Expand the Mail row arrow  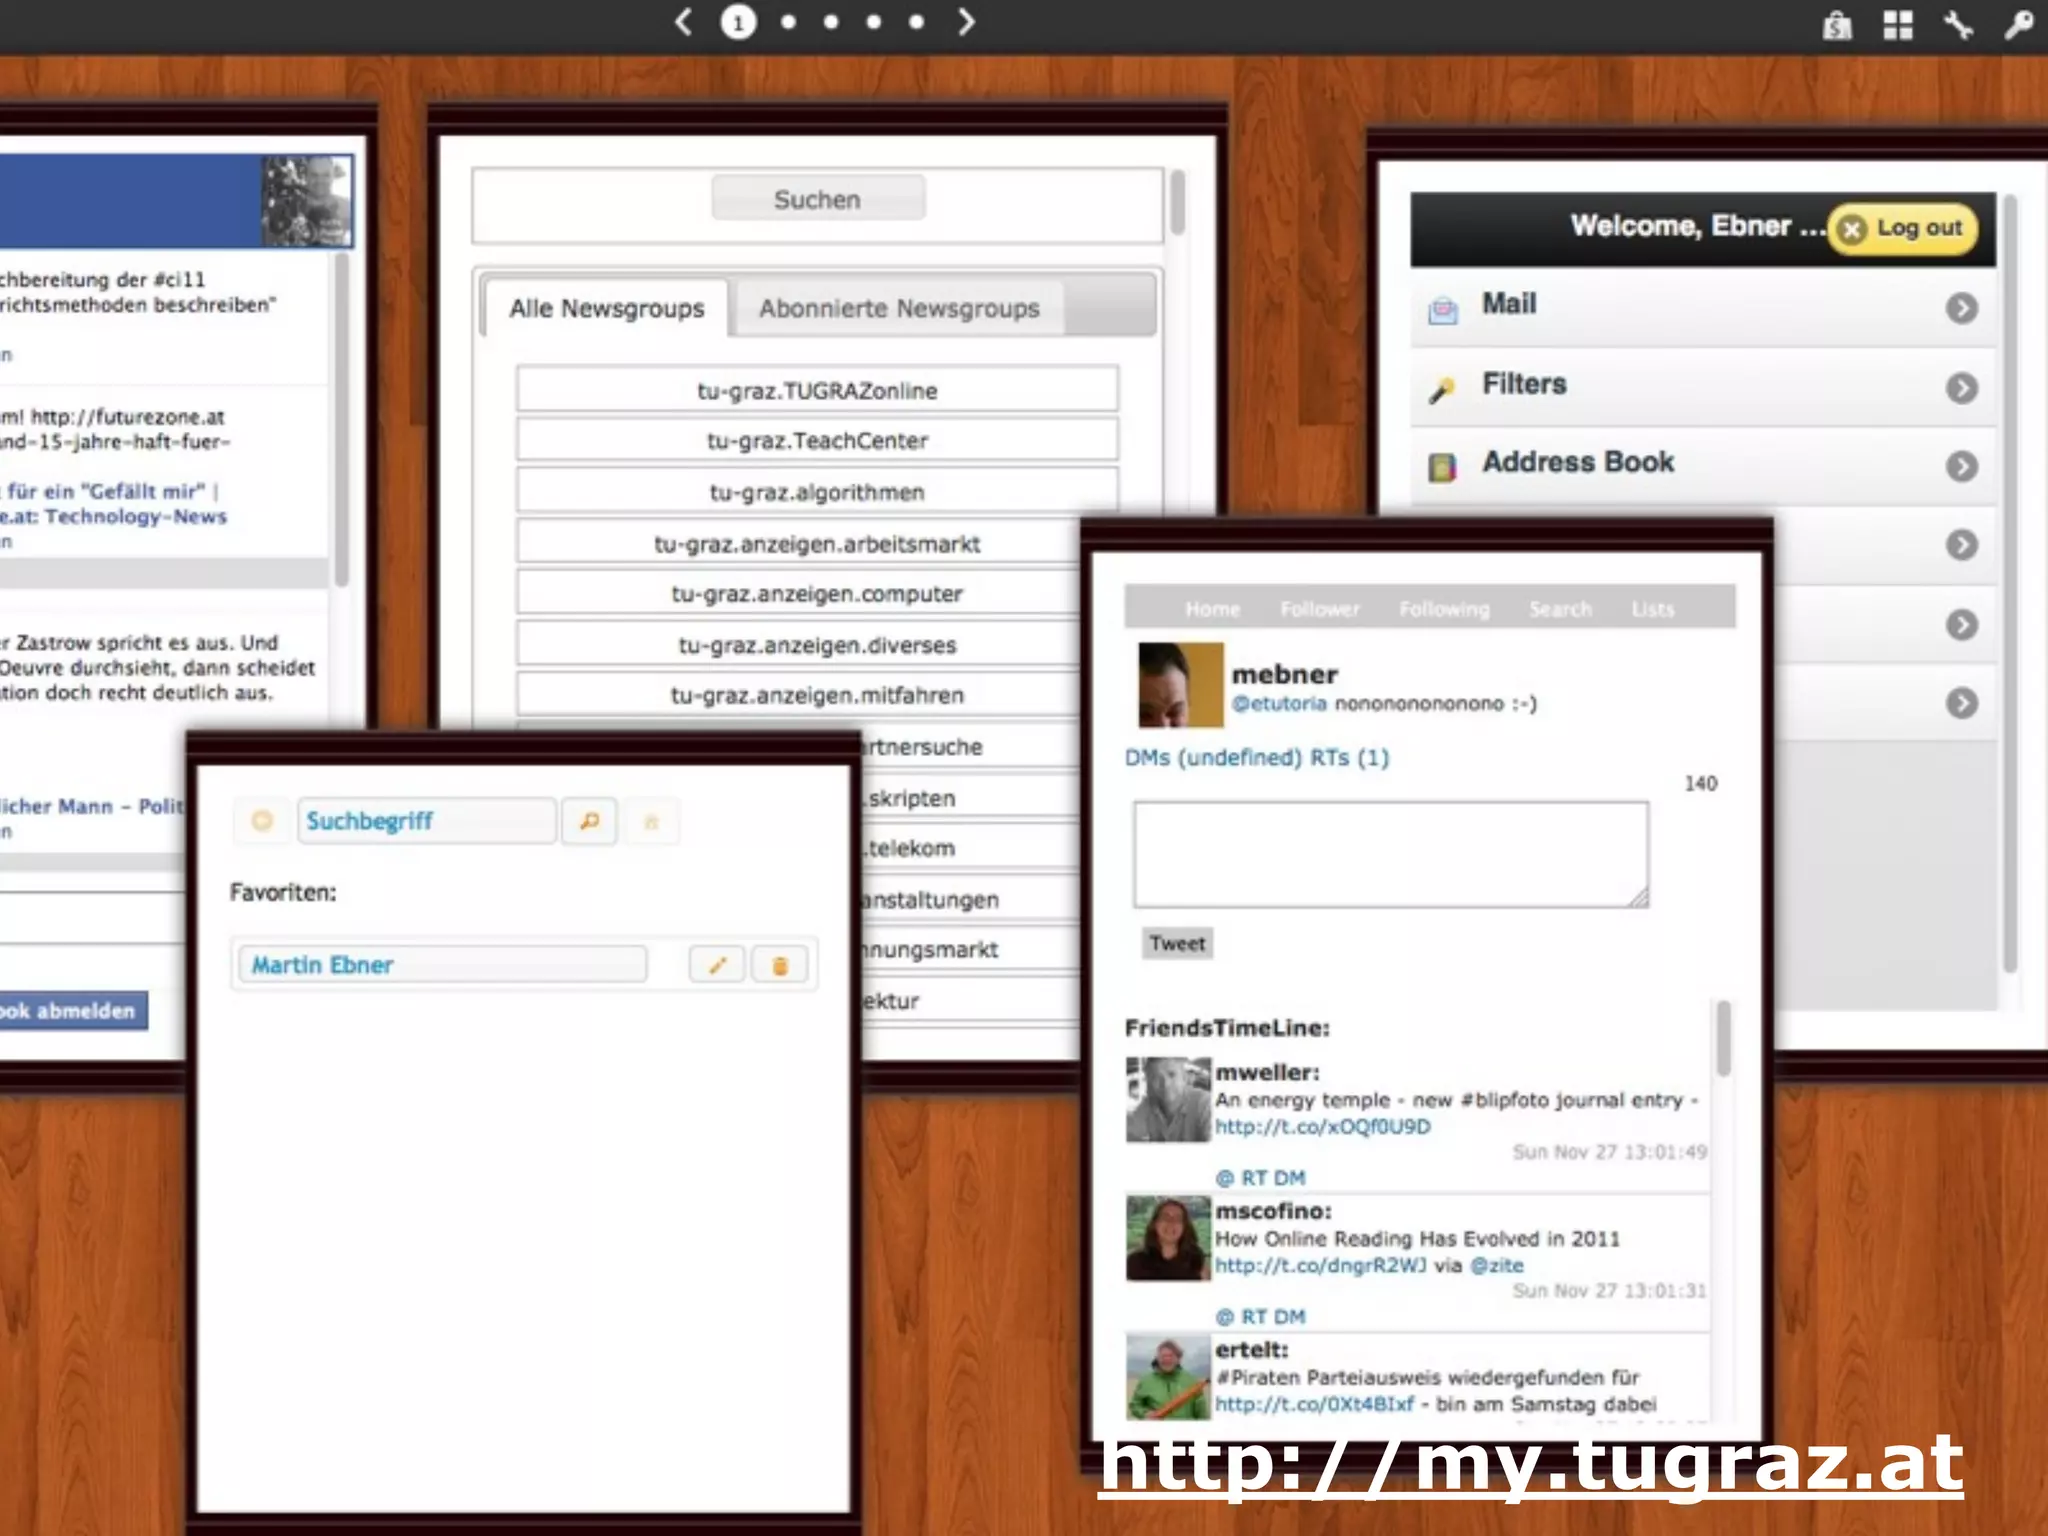pos(1961,308)
